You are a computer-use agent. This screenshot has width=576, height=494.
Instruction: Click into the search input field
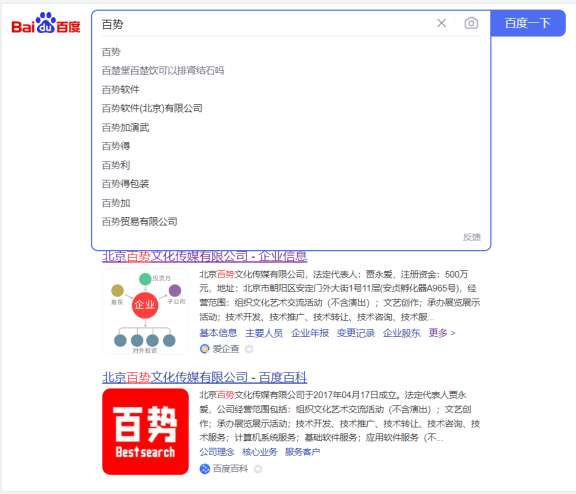coord(264,24)
